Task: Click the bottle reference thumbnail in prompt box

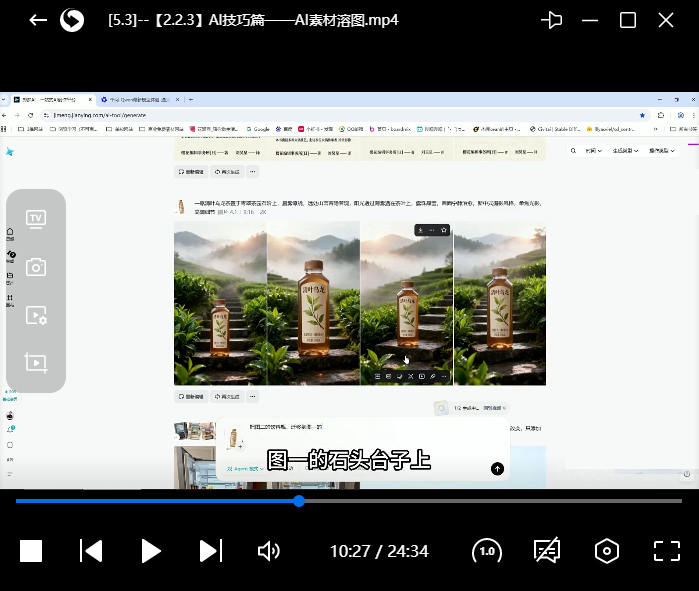Action: click(233, 437)
